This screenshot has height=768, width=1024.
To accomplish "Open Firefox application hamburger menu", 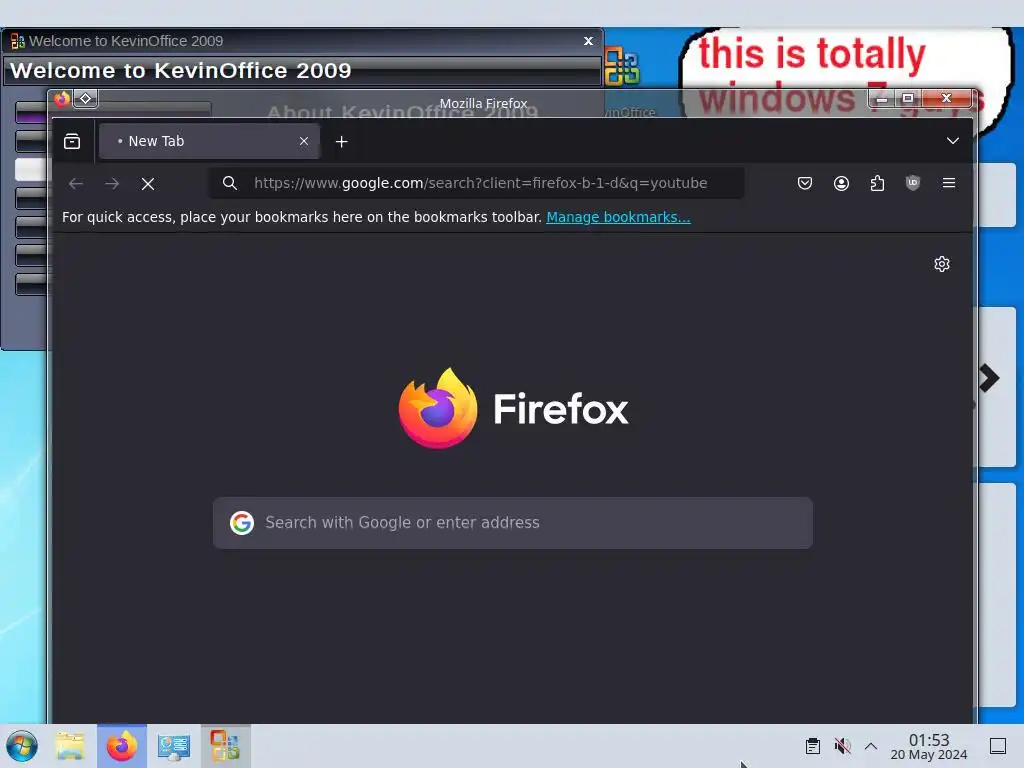I will [x=949, y=183].
